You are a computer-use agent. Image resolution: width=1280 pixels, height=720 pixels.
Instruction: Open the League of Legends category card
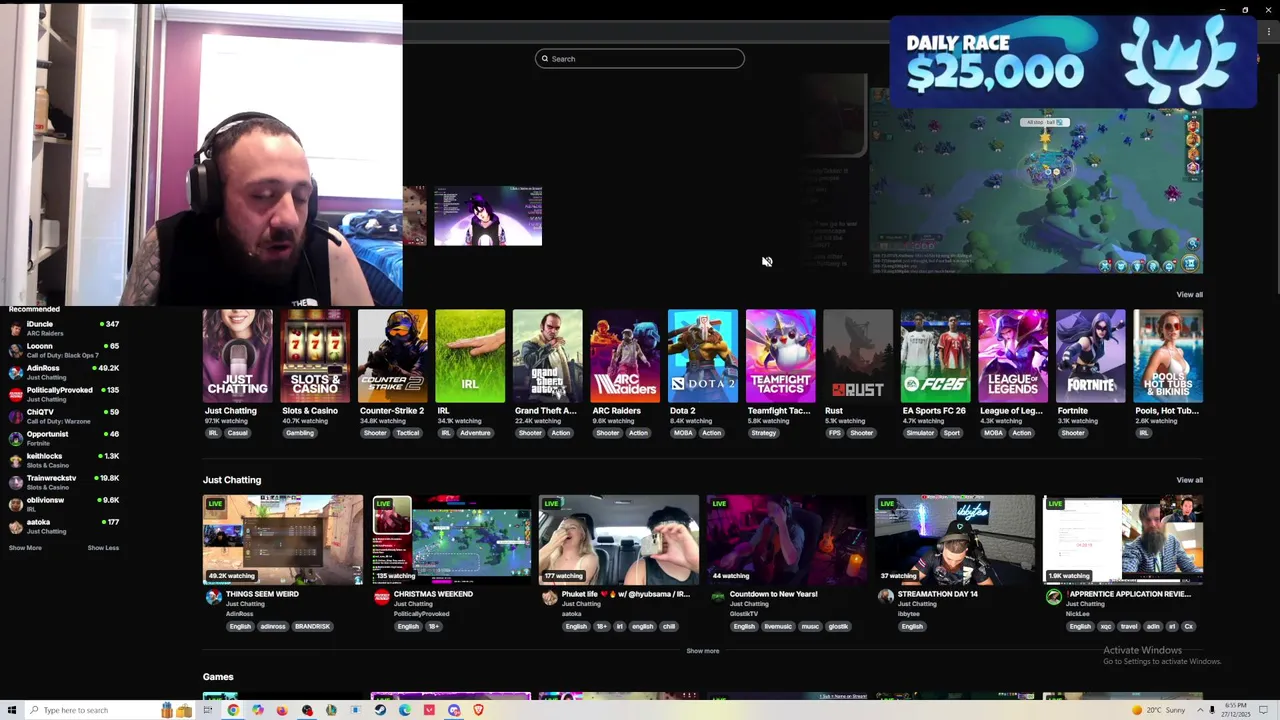click(1013, 356)
